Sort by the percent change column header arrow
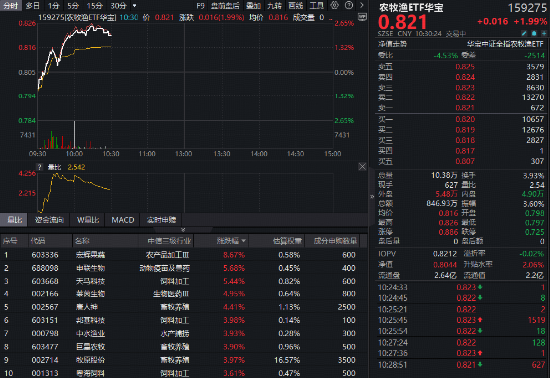This screenshot has height=379, width=550. click(x=244, y=241)
